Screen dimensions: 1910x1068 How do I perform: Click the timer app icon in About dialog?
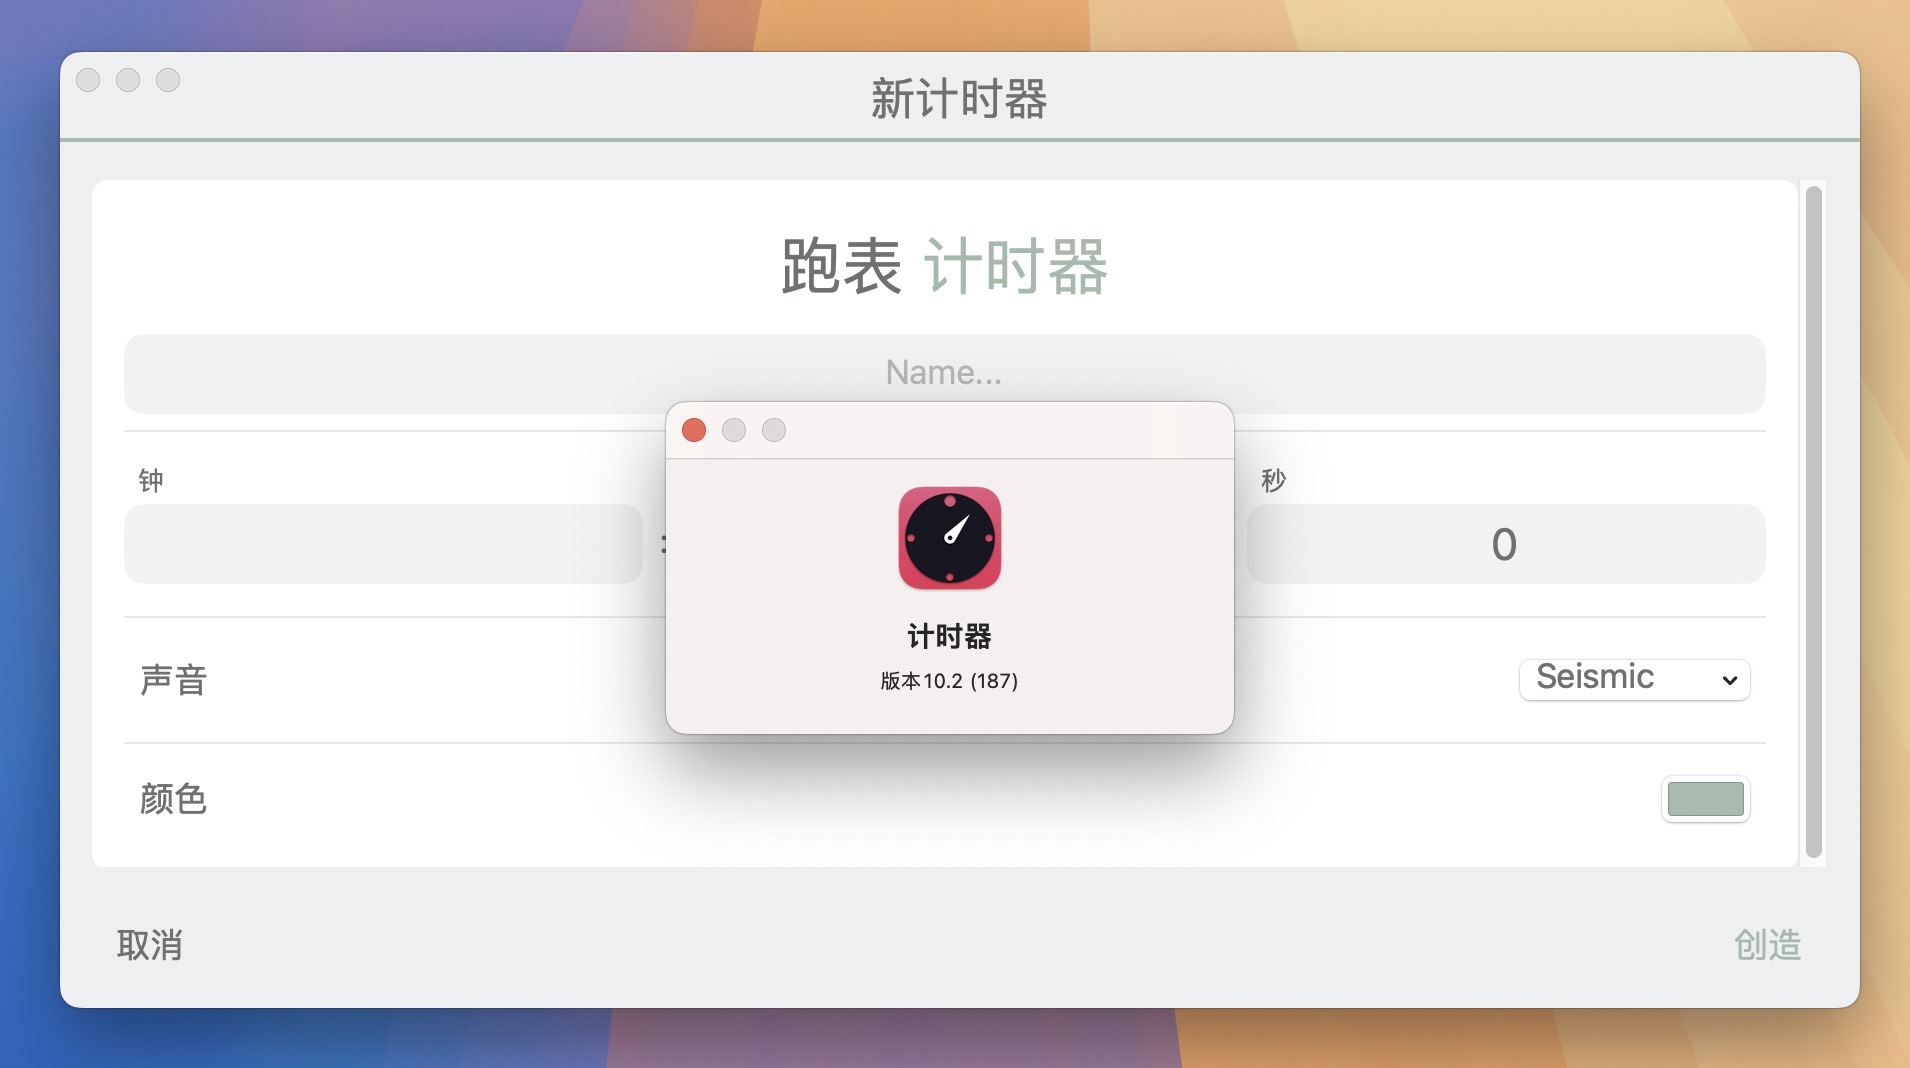click(949, 538)
